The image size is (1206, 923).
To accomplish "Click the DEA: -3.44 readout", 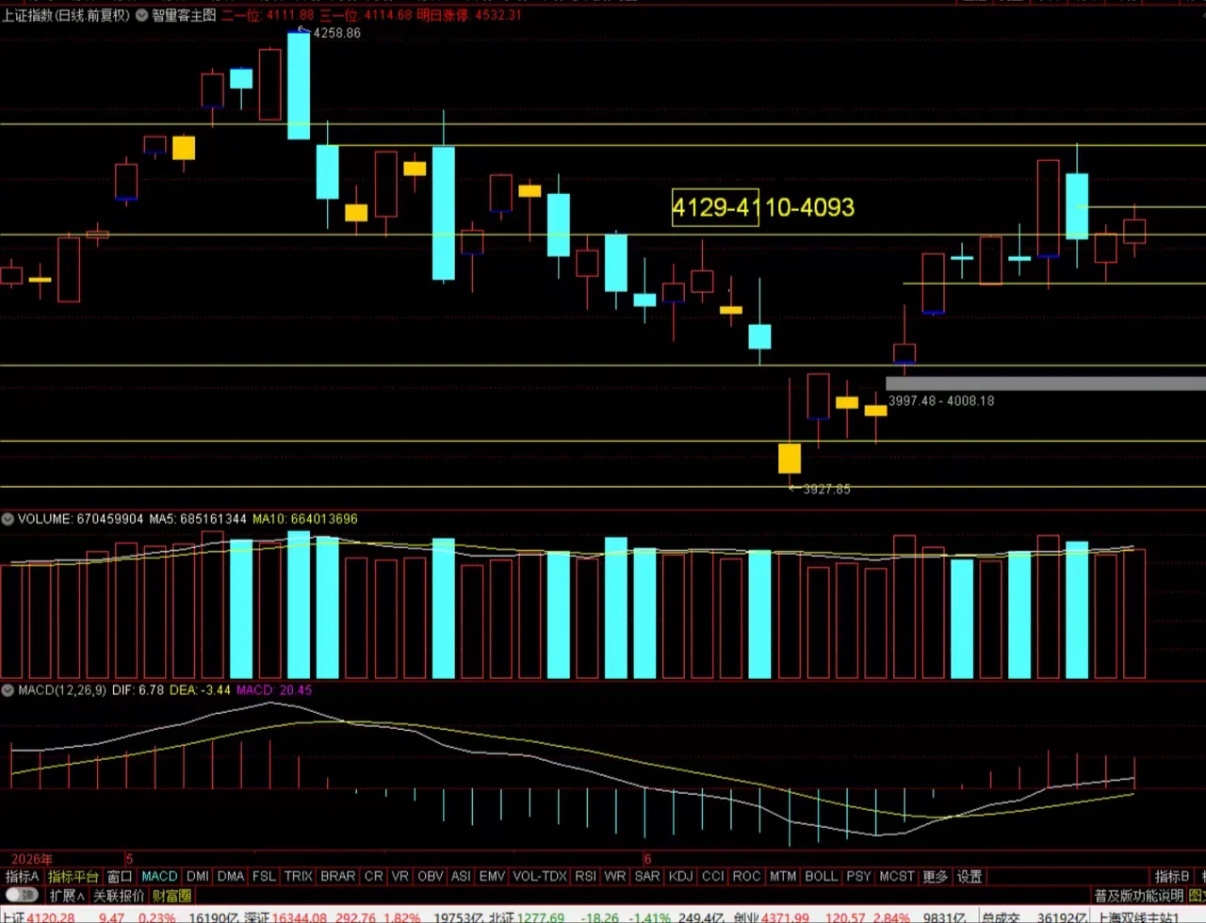I will pyautogui.click(x=199, y=690).
